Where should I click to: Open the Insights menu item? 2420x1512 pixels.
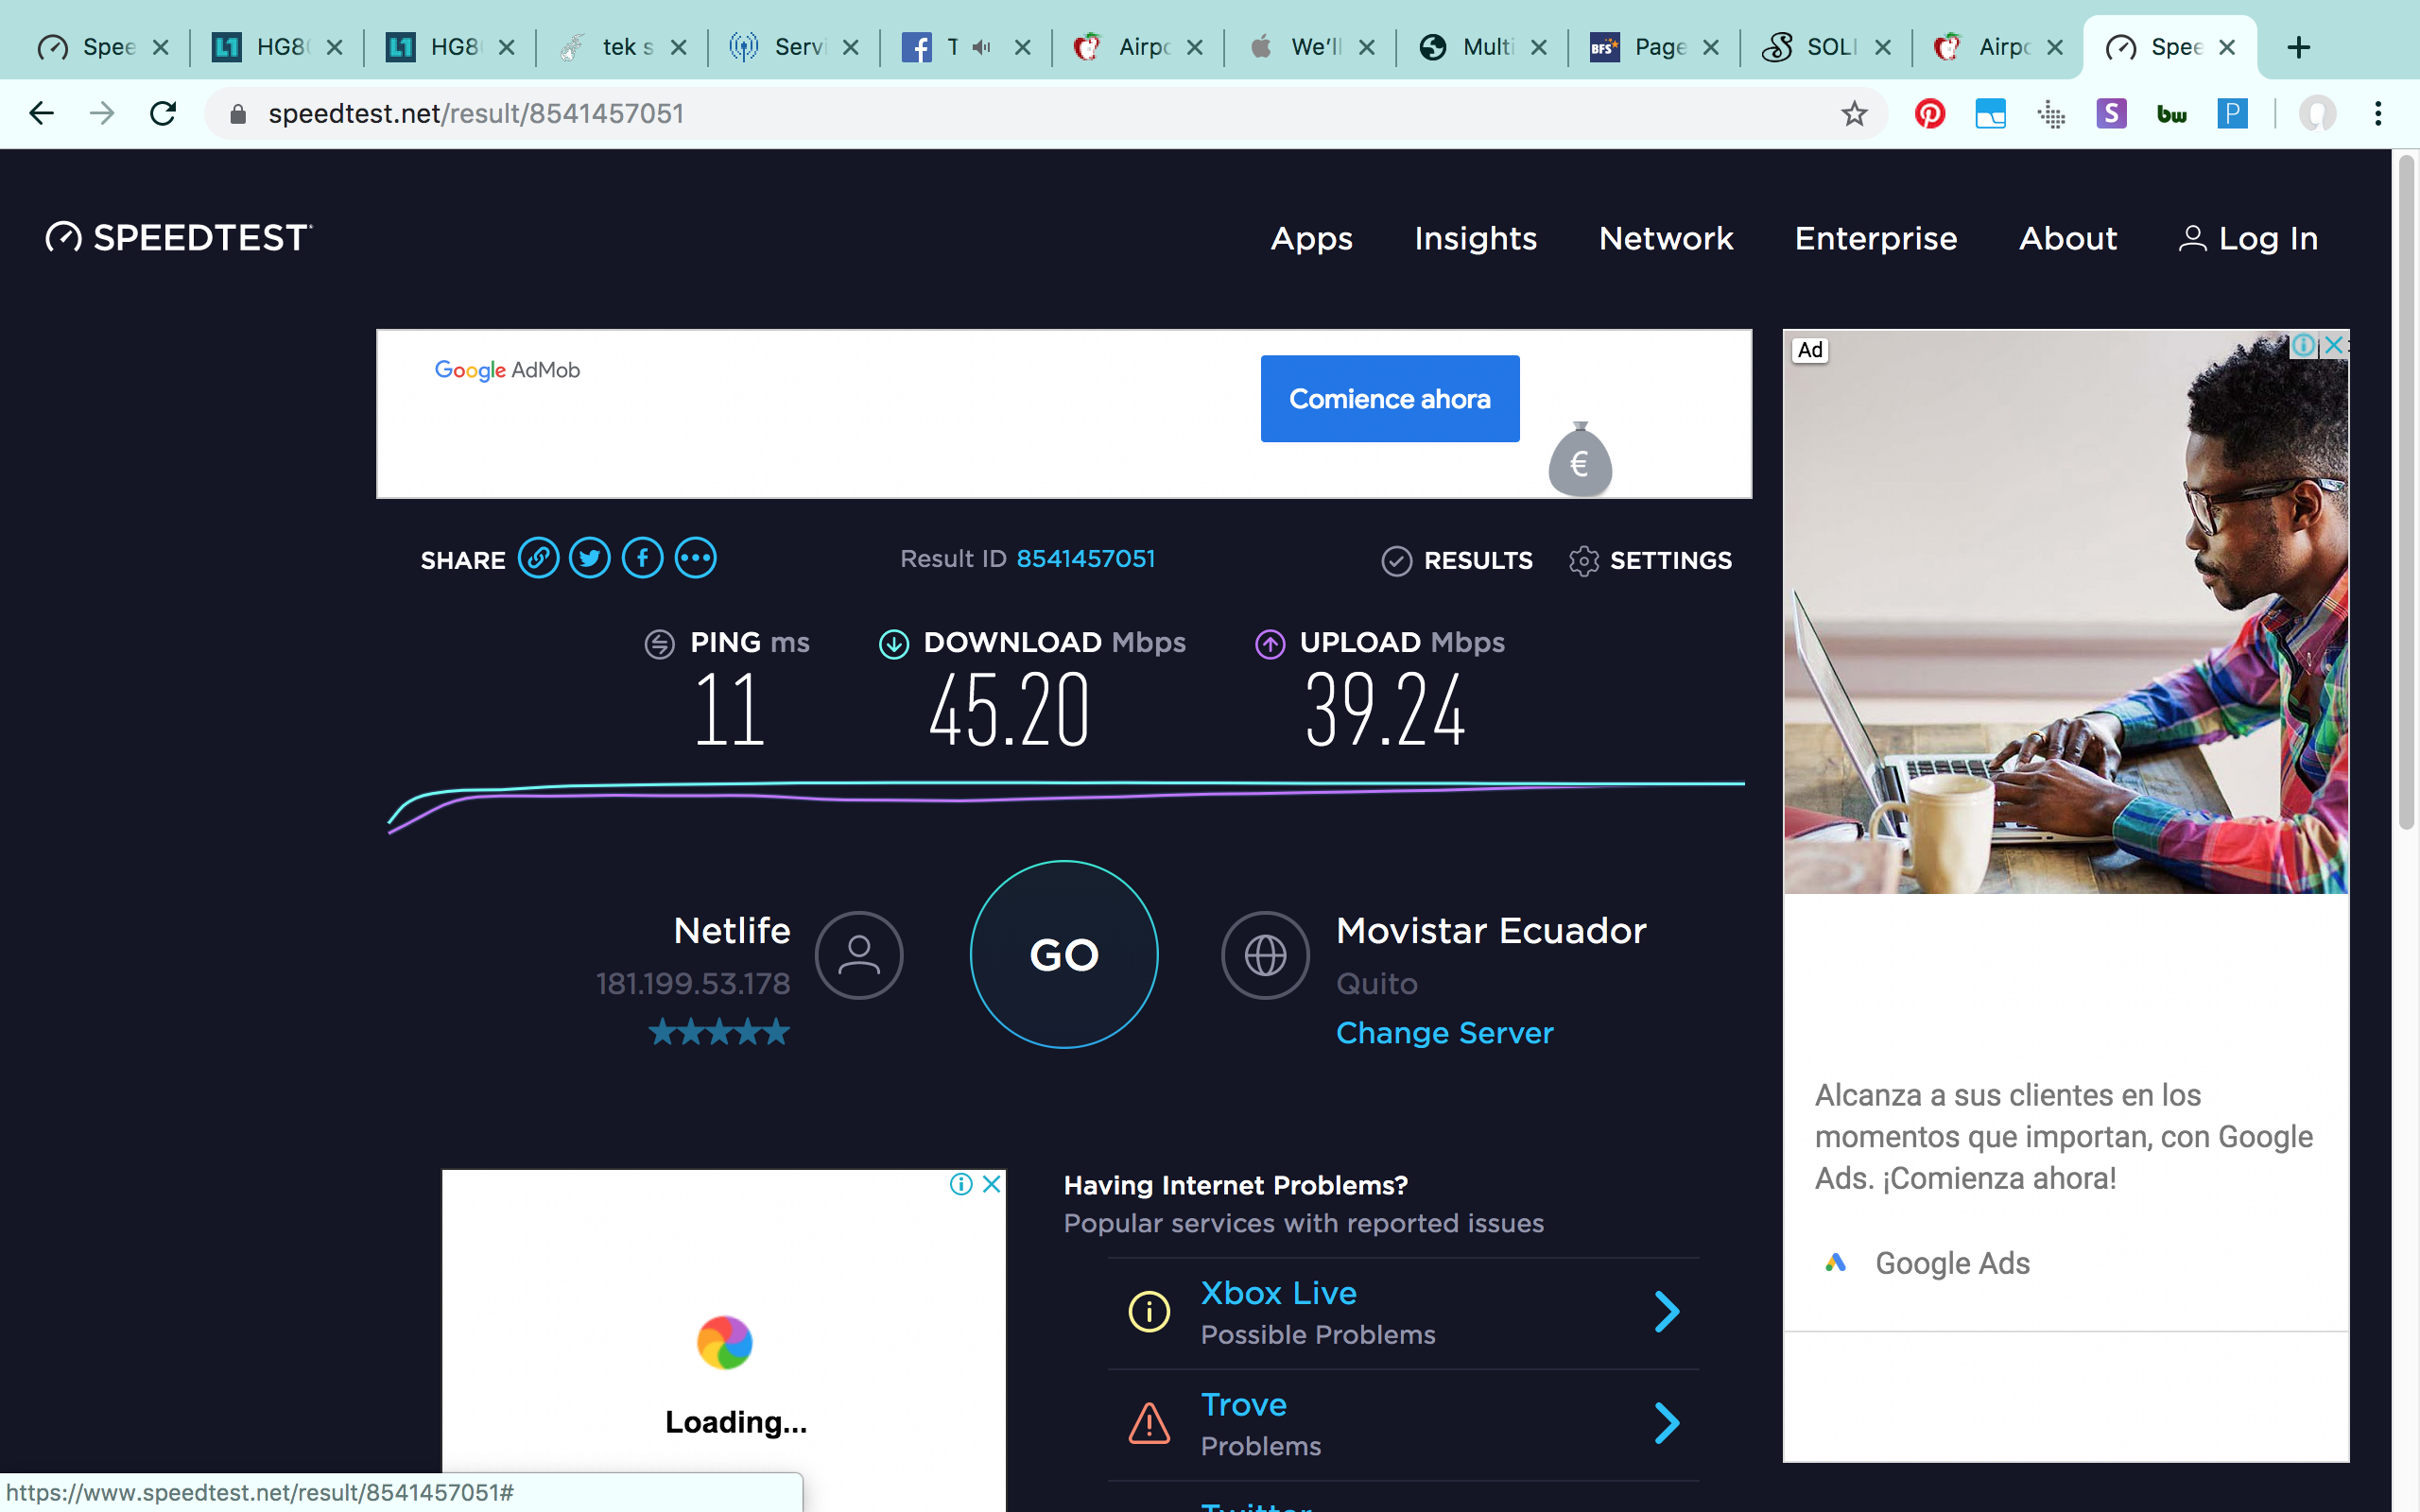pyautogui.click(x=1475, y=239)
